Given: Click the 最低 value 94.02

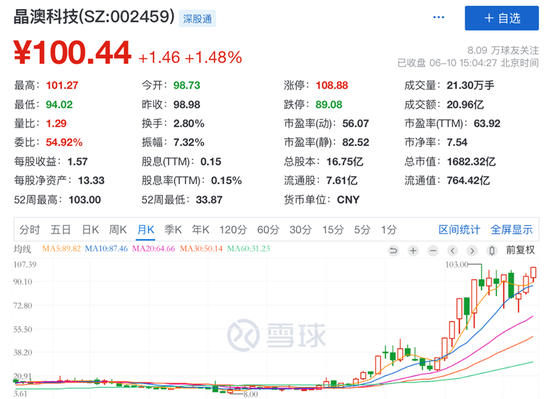Looking at the screenshot, I should tap(59, 104).
